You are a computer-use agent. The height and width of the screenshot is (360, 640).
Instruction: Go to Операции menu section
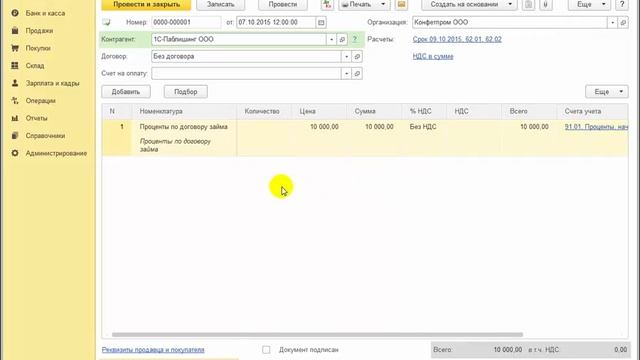[x=40, y=100]
